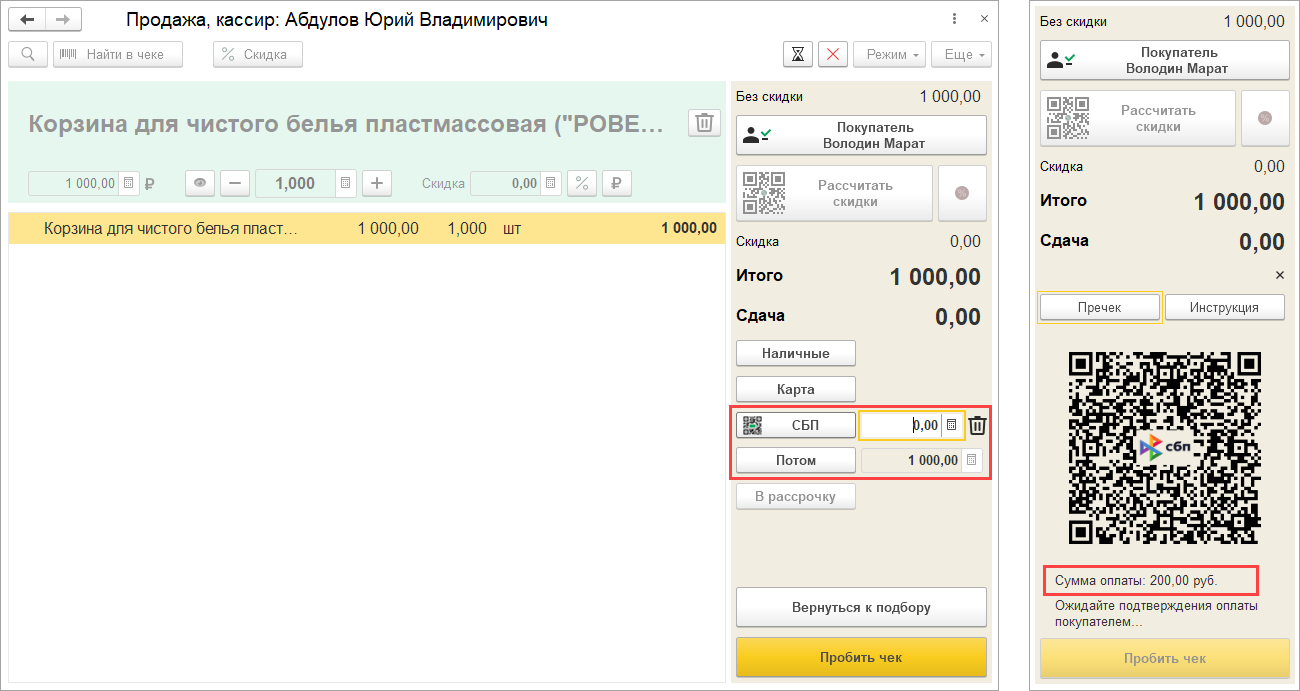Open calculator for the quantity field
The height and width of the screenshot is (691, 1300).
coord(345,183)
